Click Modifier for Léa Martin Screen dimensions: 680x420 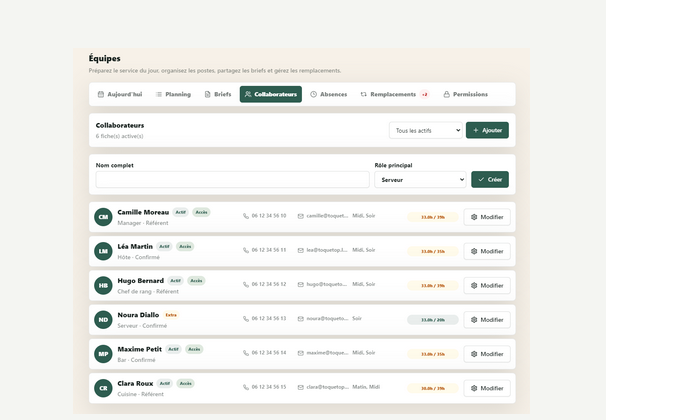pyautogui.click(x=487, y=251)
